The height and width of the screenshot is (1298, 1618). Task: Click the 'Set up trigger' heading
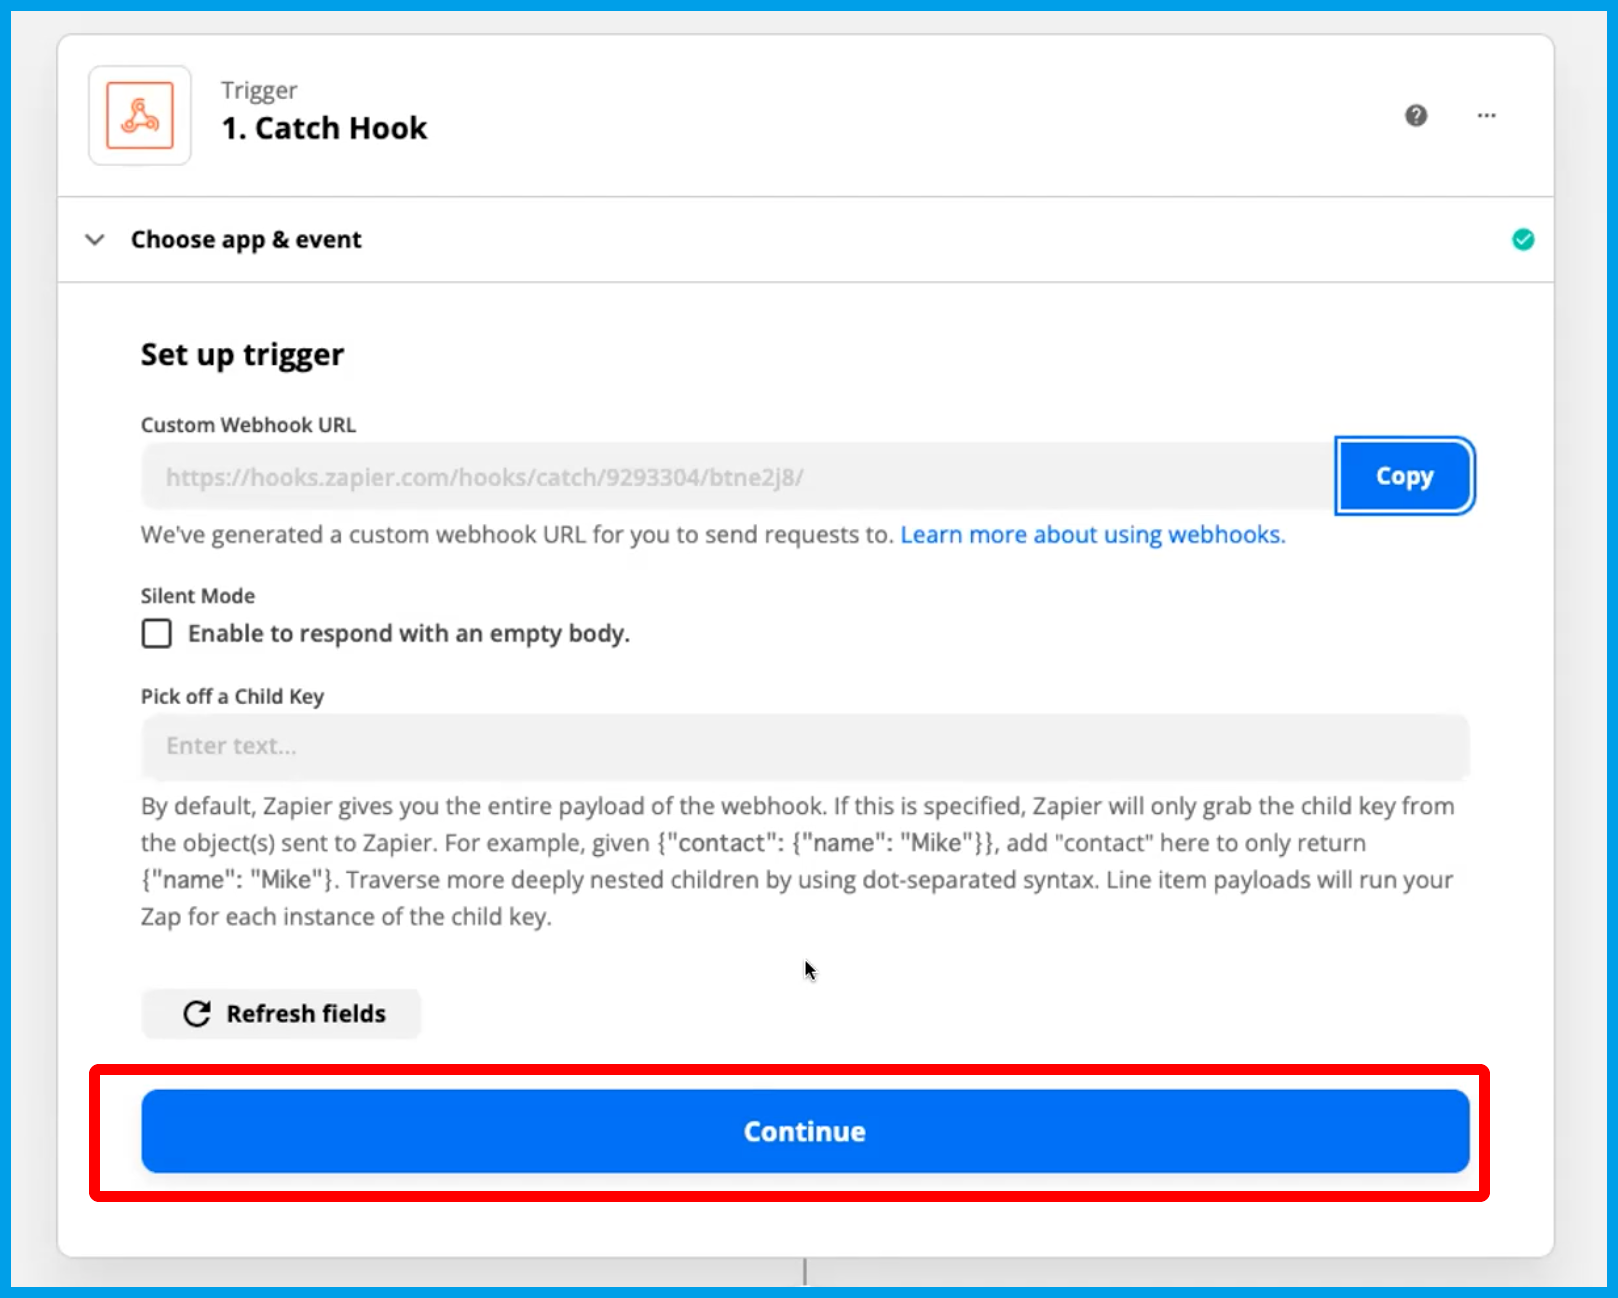coord(242,355)
